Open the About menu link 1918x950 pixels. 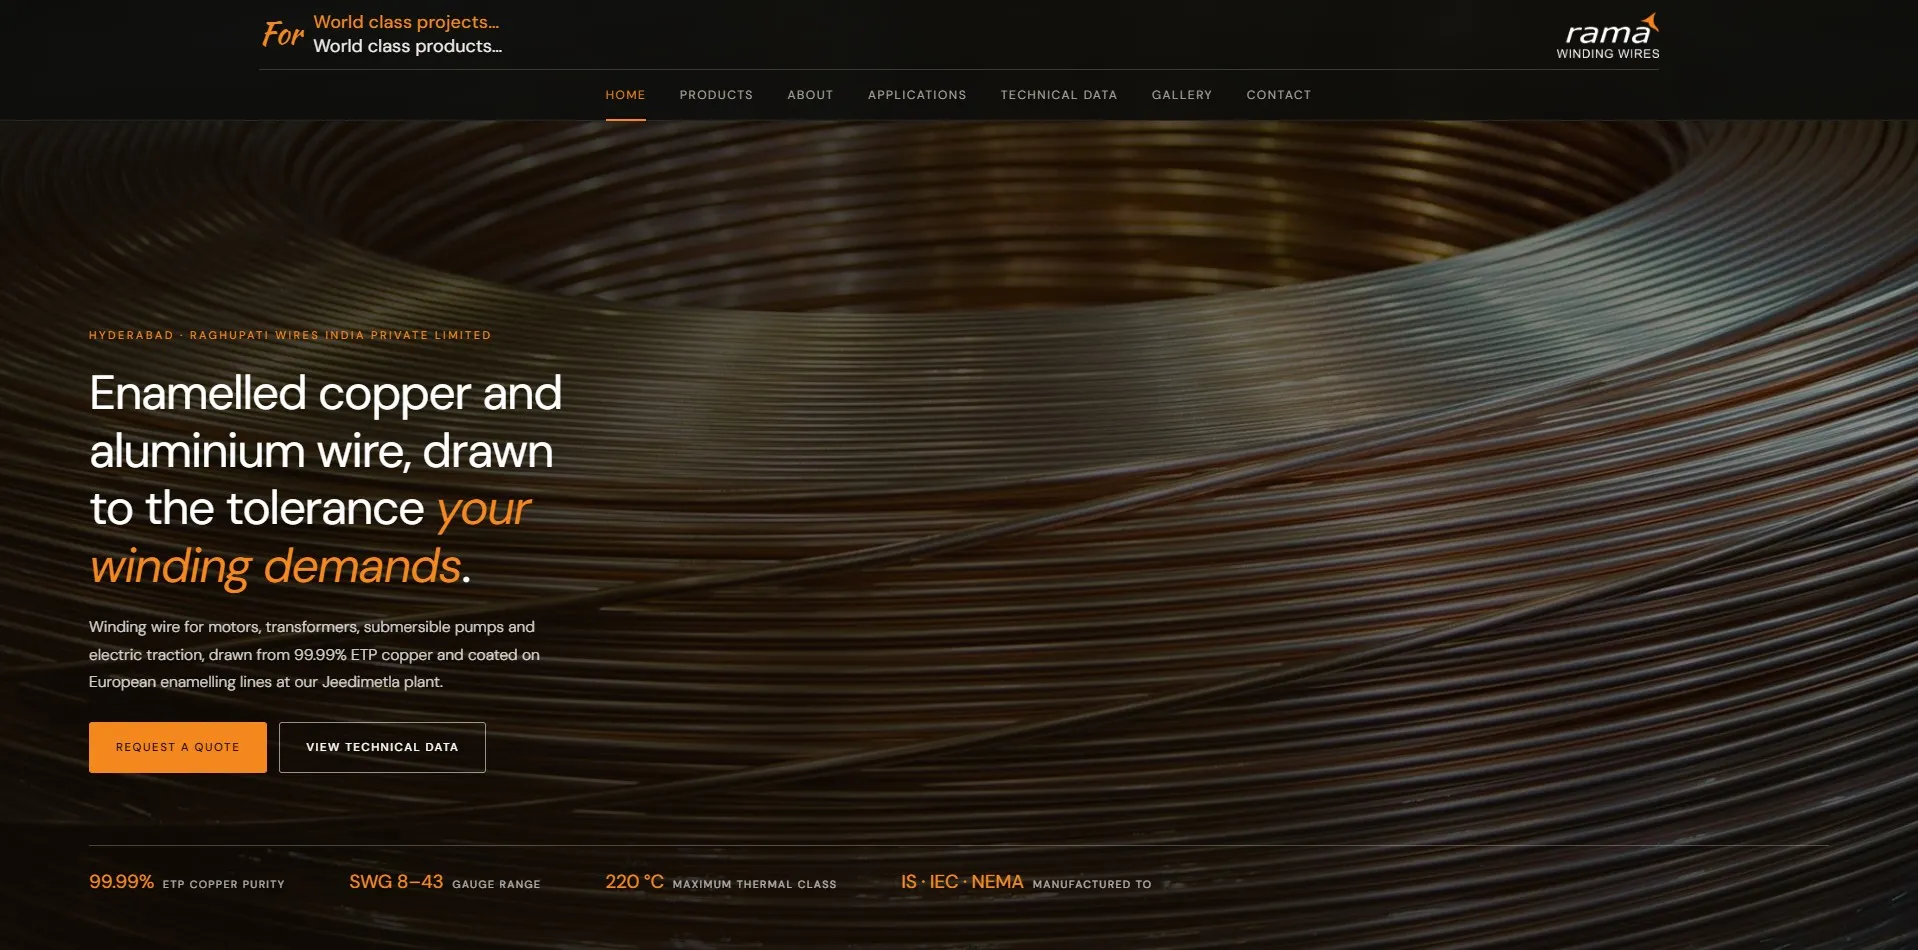click(x=810, y=95)
